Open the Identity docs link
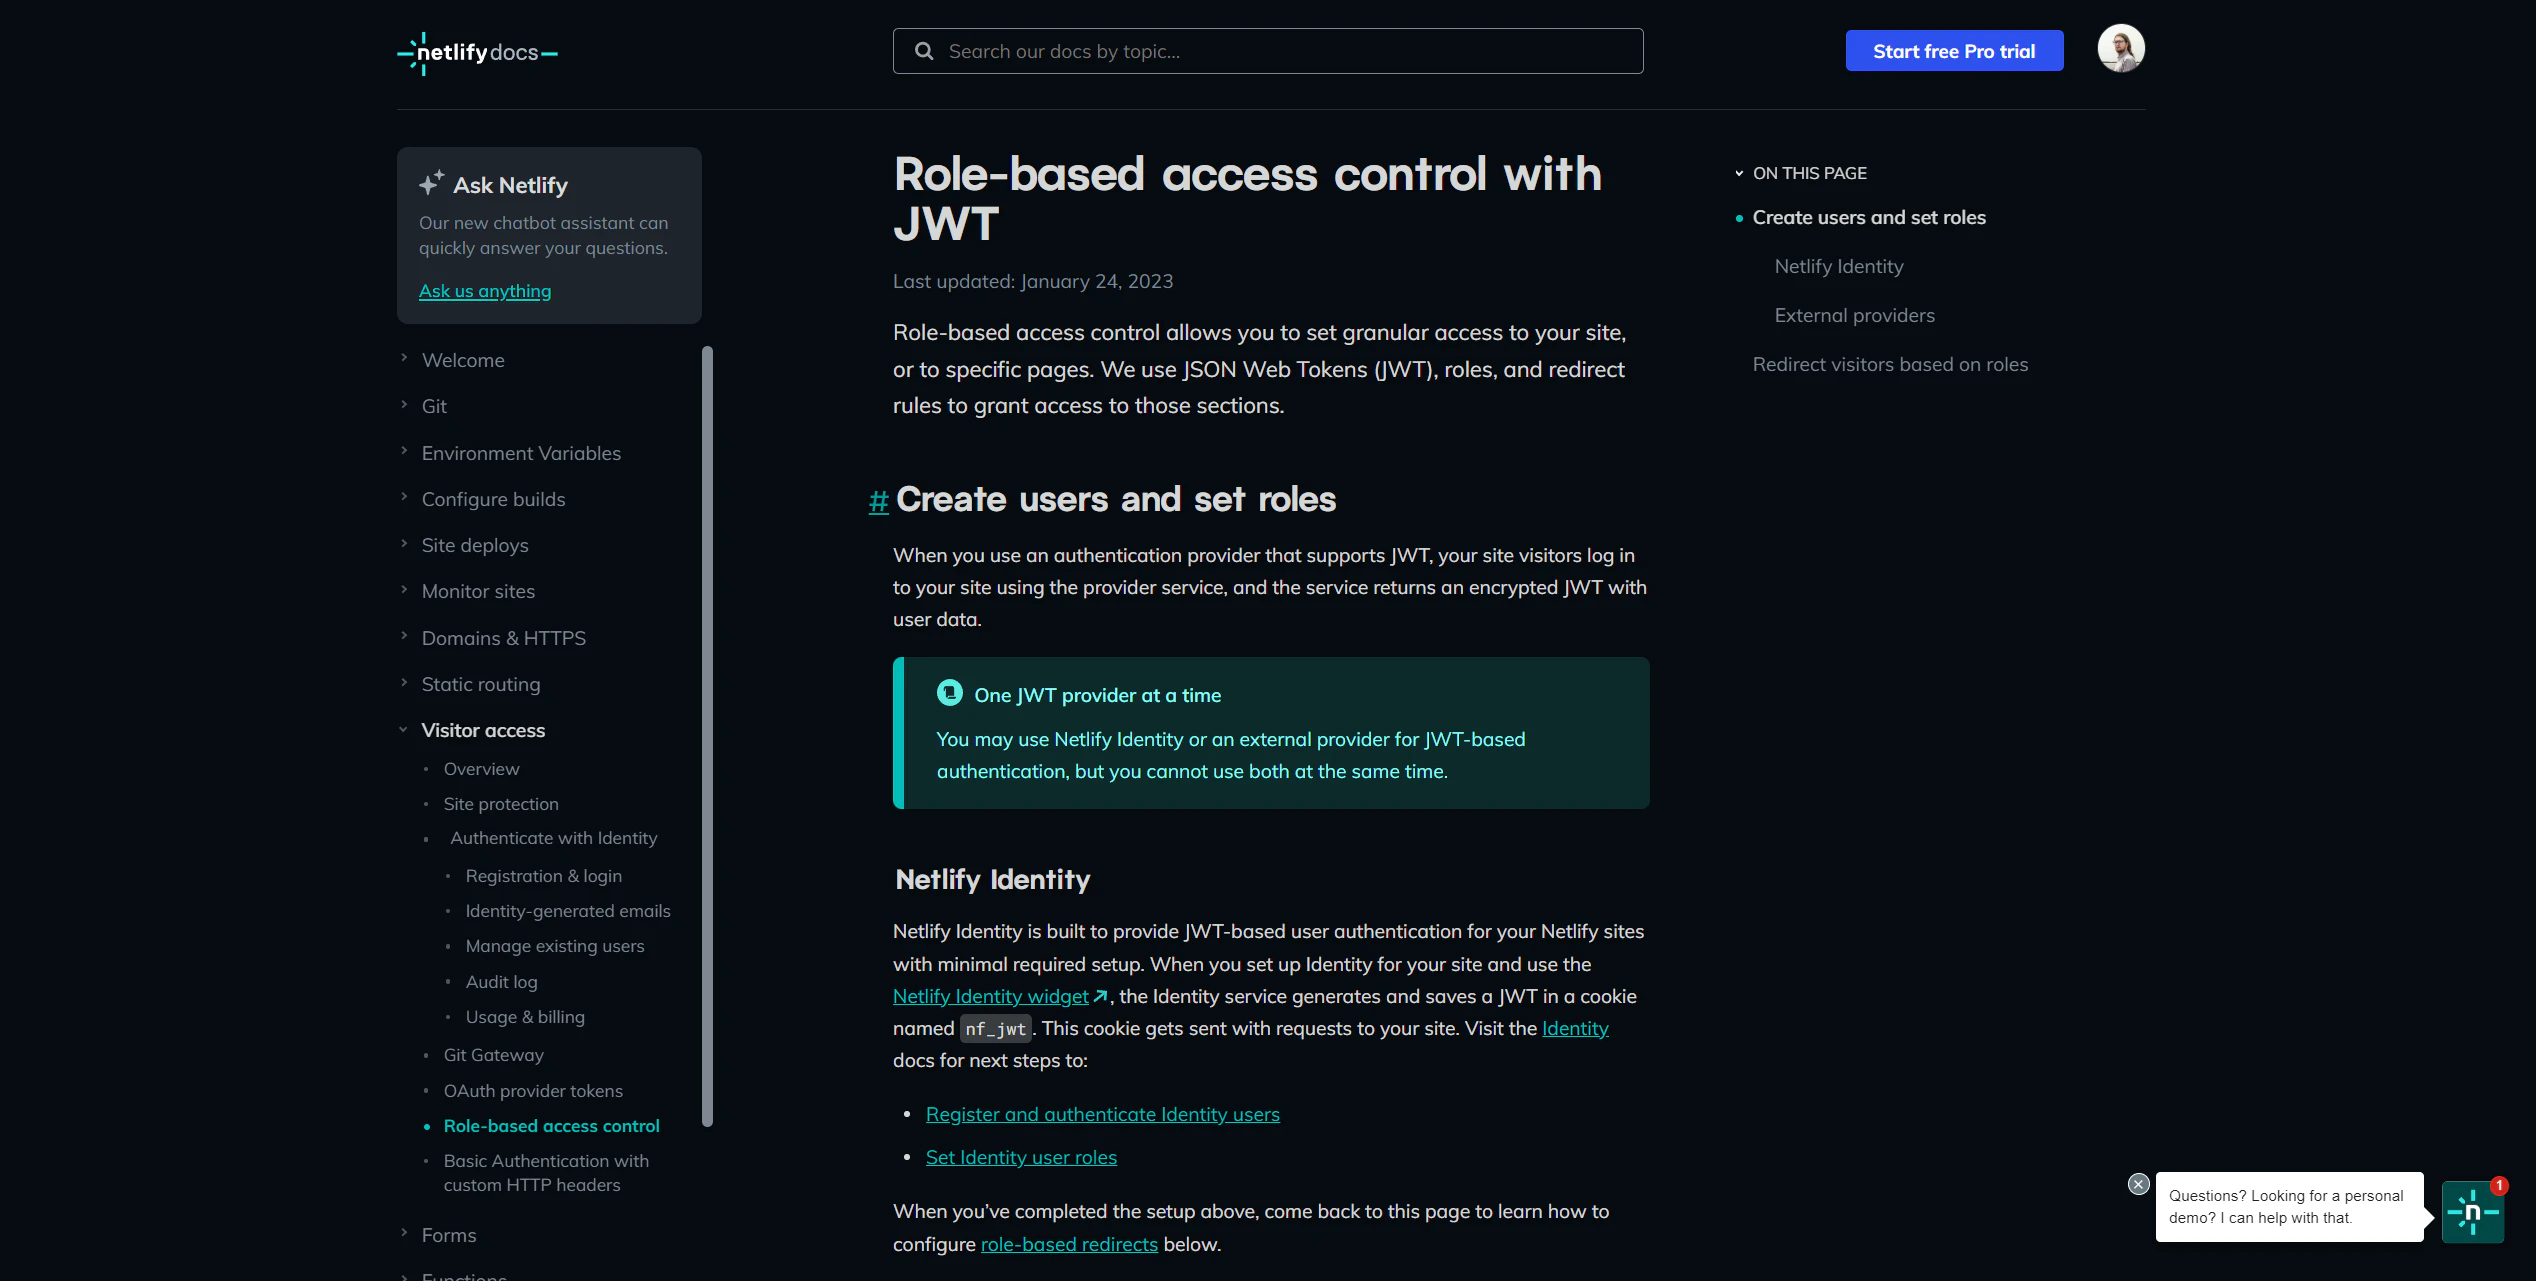 [x=1575, y=1028]
